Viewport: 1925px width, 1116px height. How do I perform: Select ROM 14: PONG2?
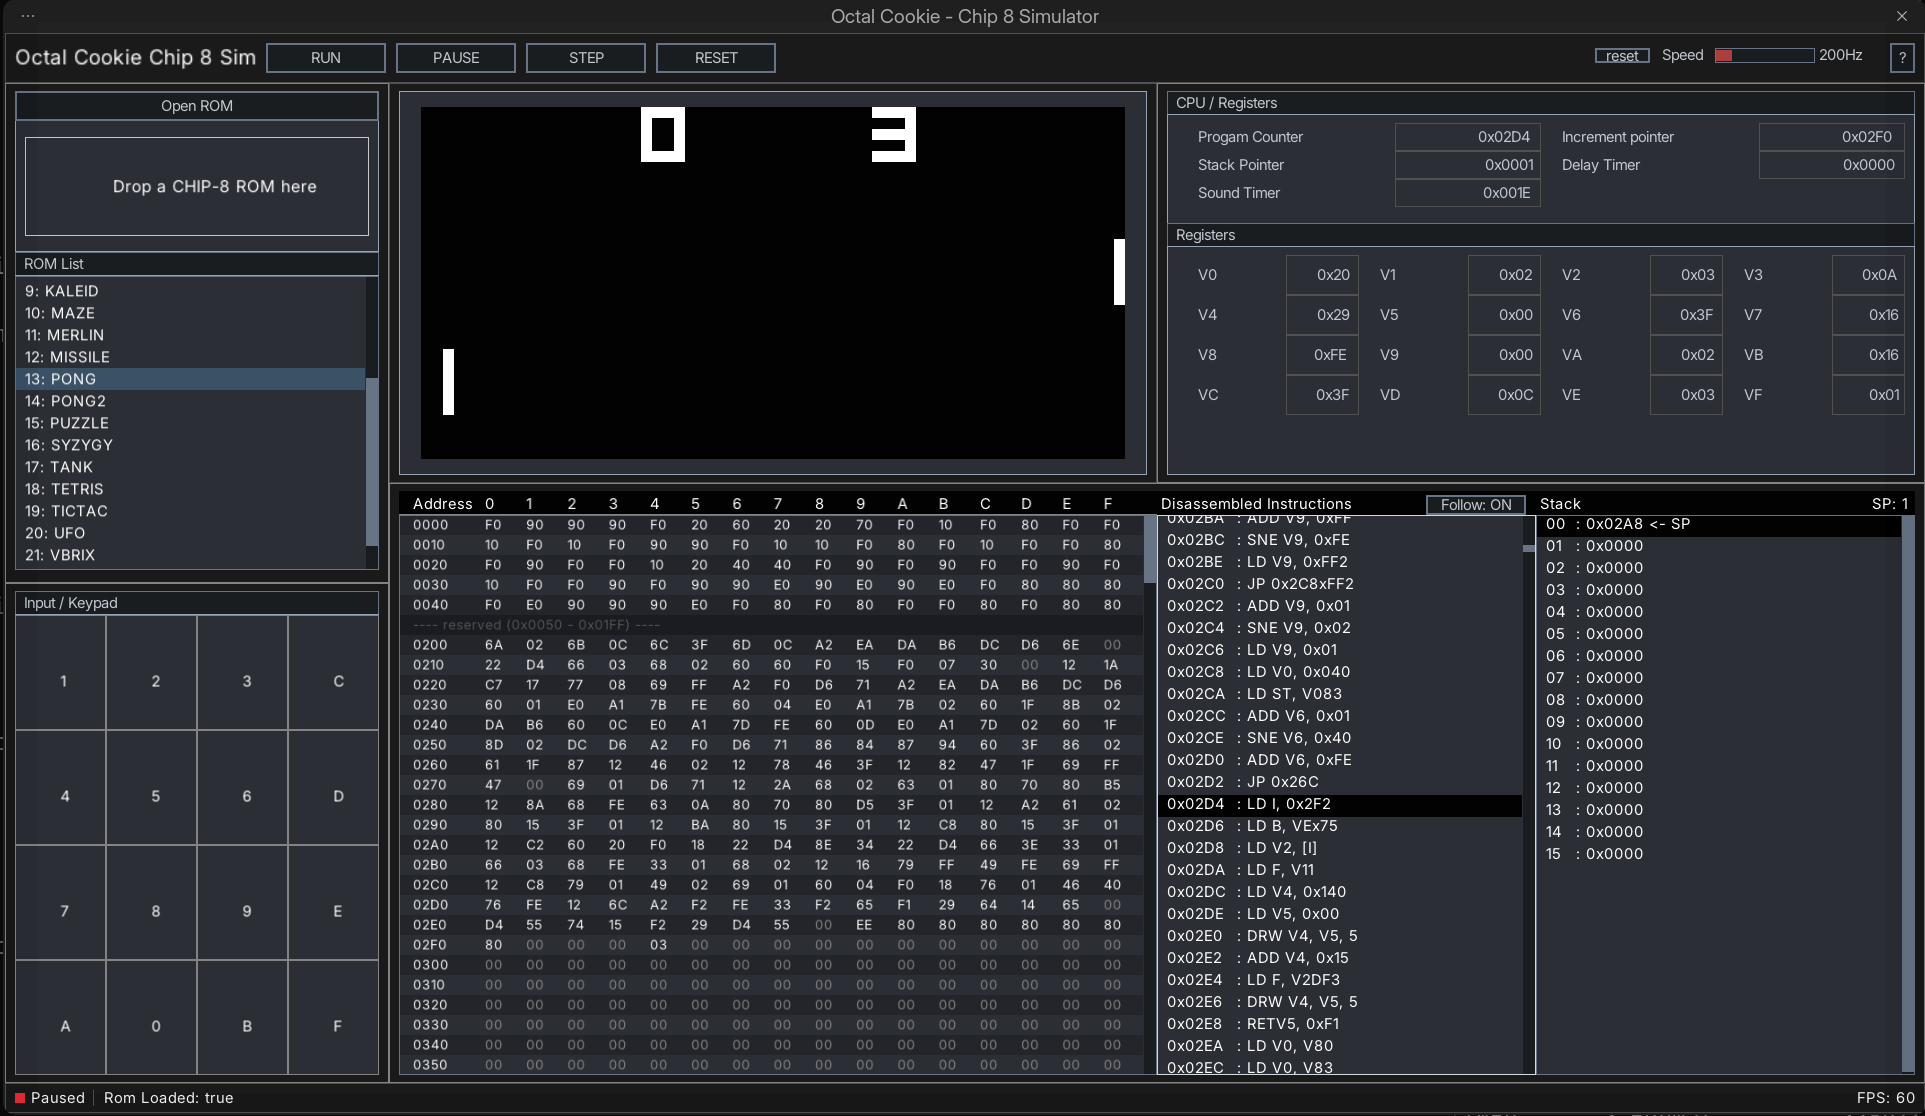click(x=191, y=401)
